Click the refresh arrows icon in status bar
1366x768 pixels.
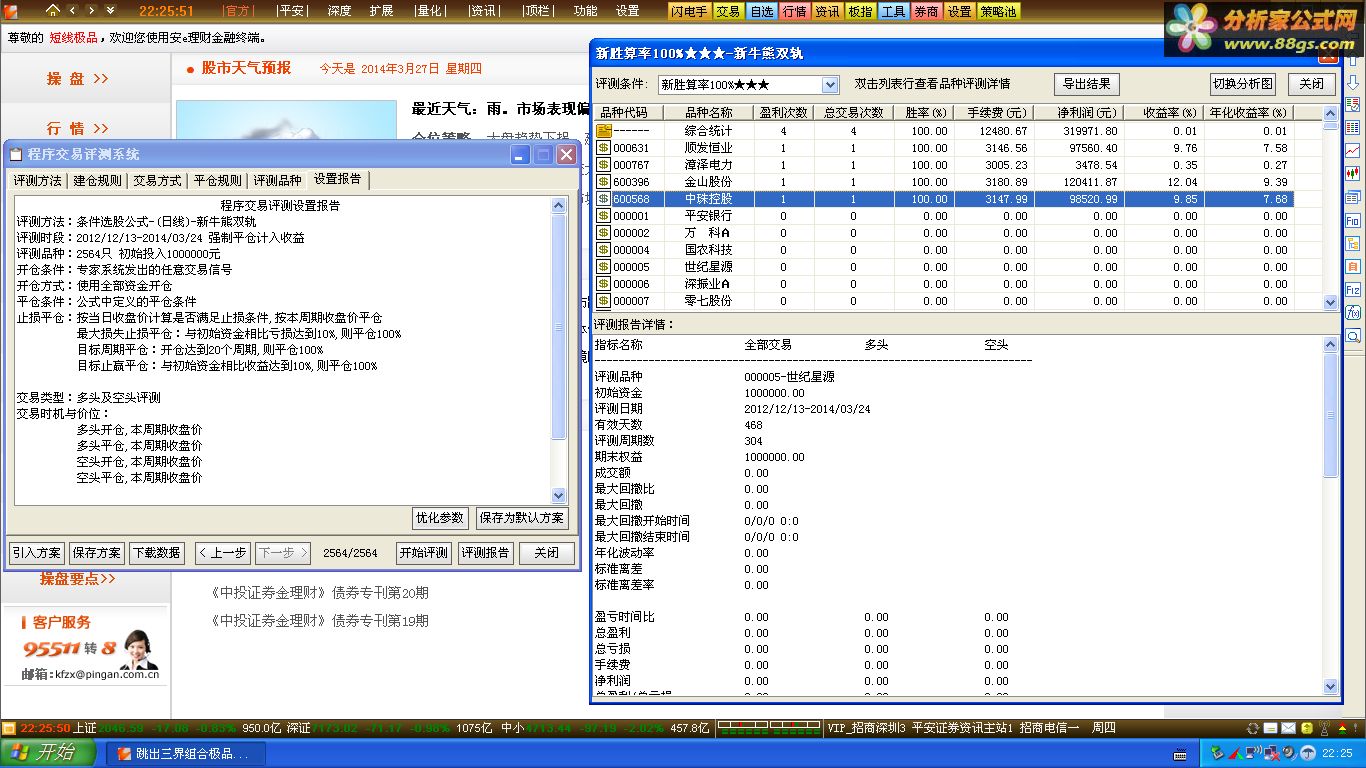point(1253,728)
